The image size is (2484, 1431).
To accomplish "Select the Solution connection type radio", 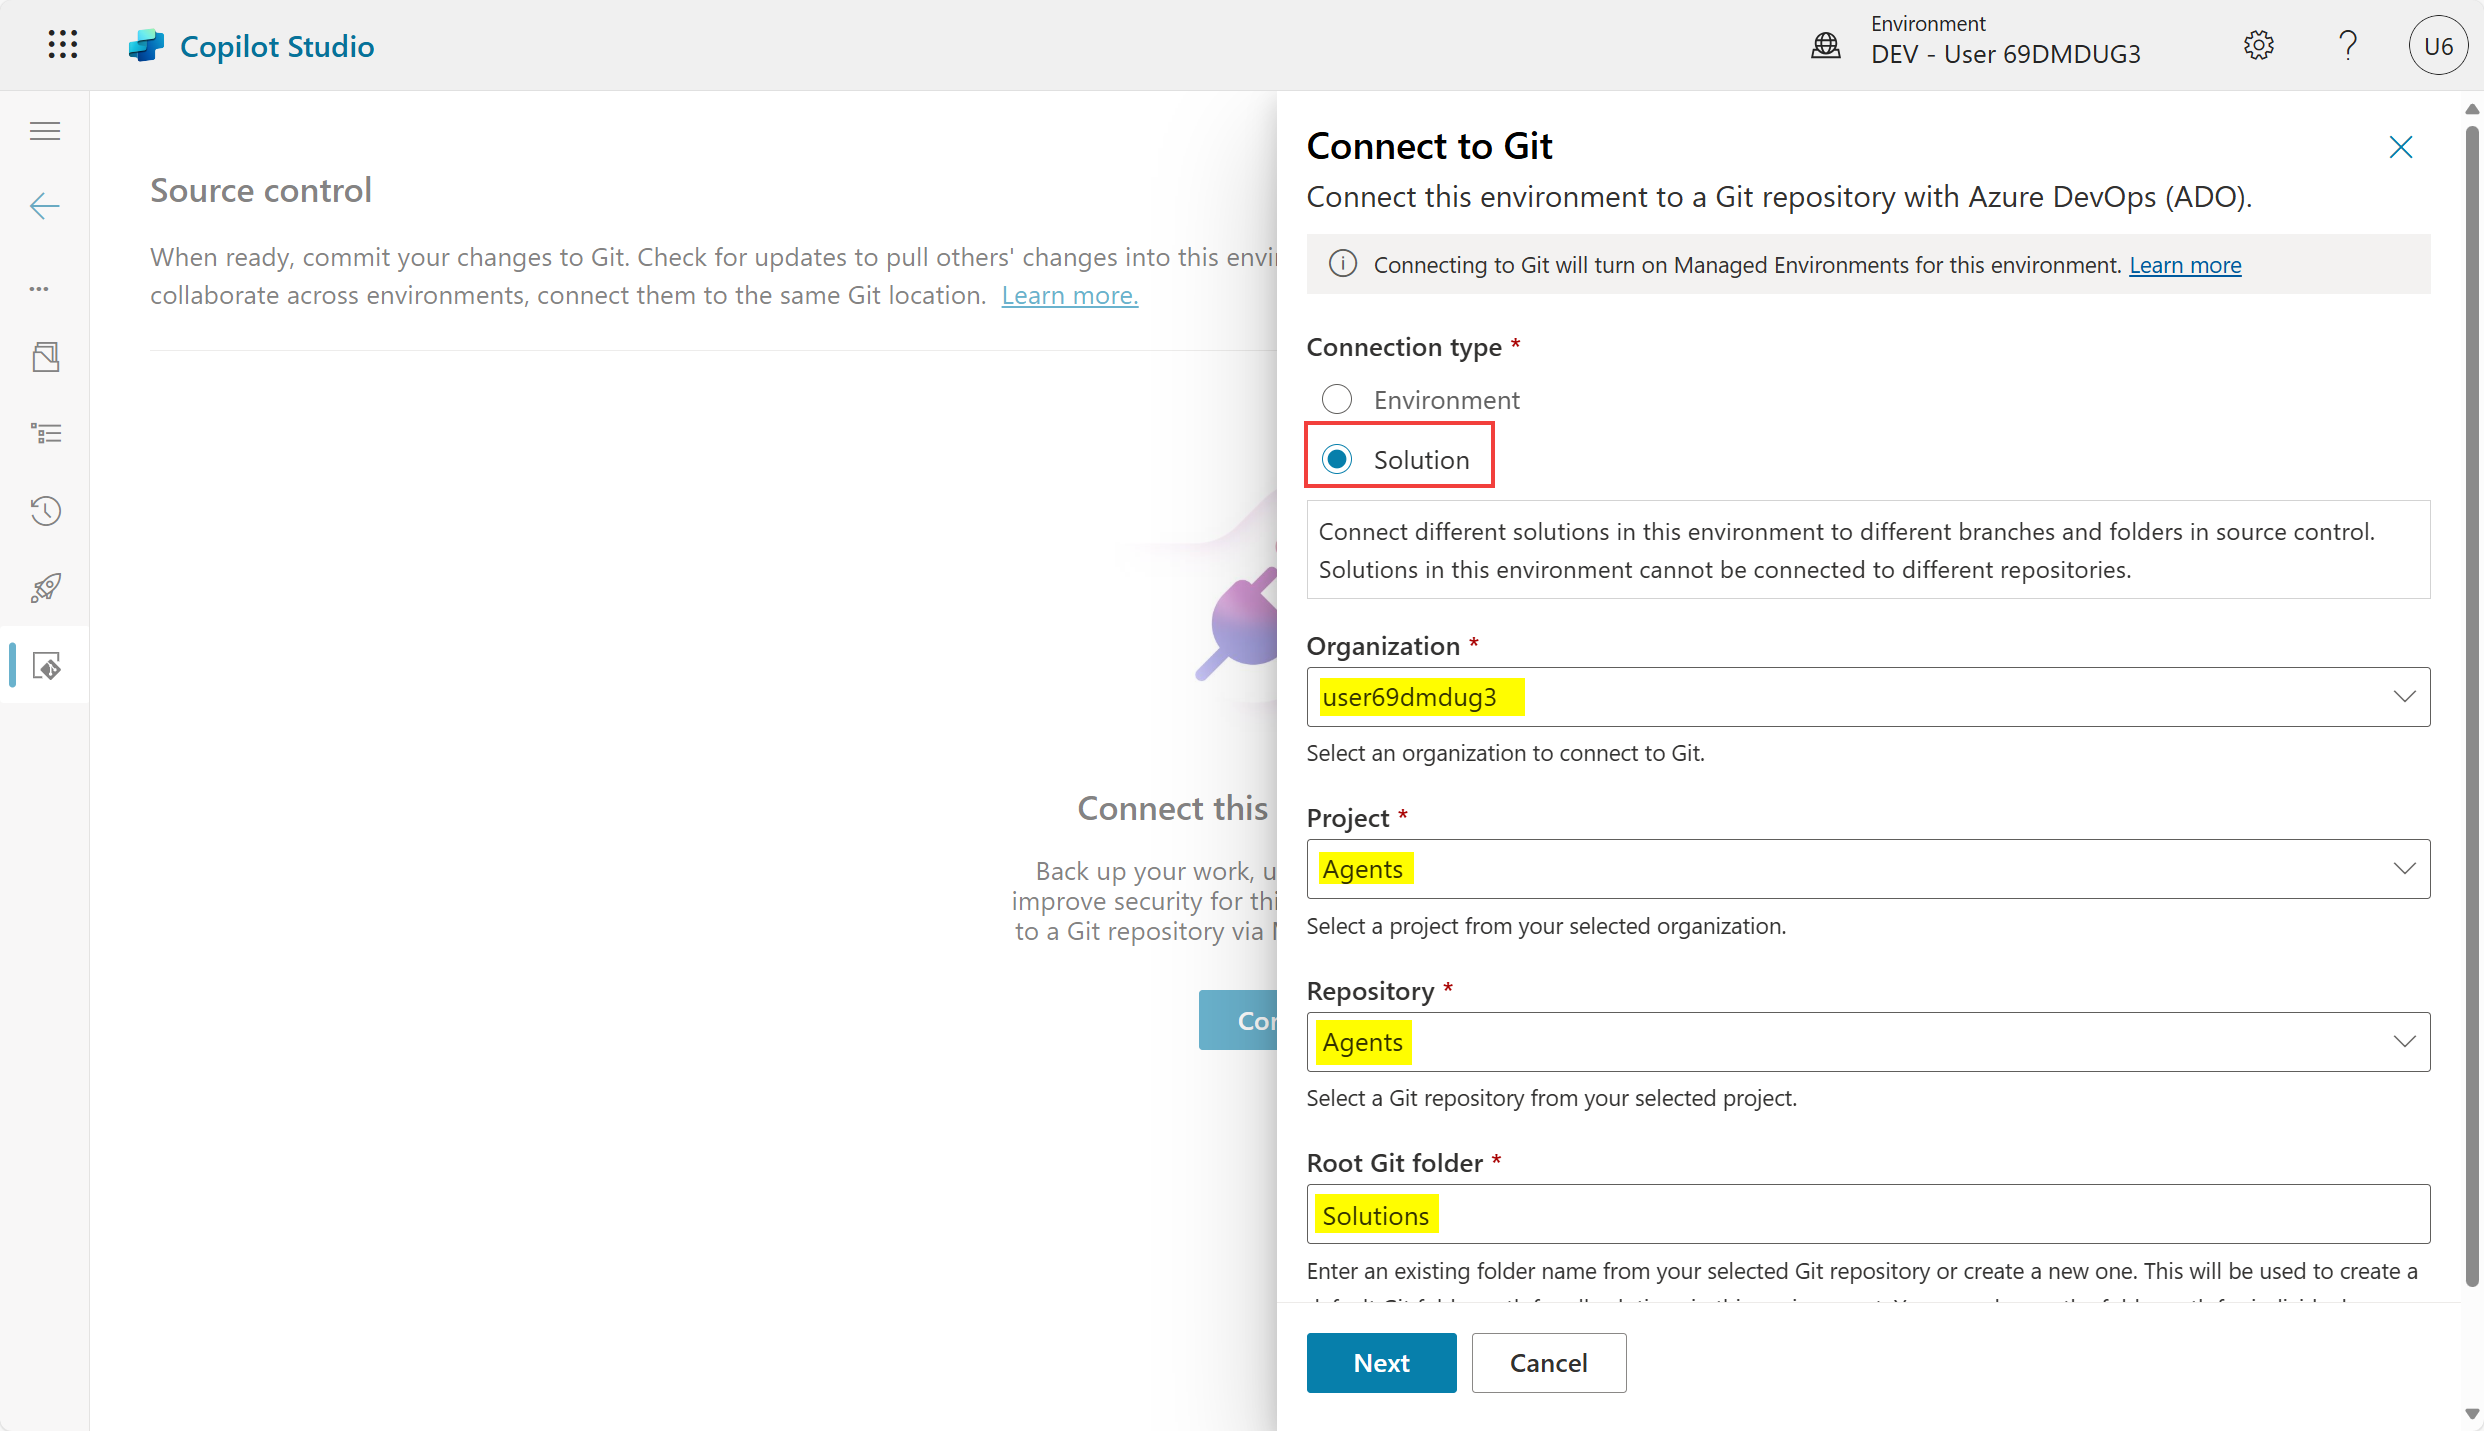I will 1337,460.
